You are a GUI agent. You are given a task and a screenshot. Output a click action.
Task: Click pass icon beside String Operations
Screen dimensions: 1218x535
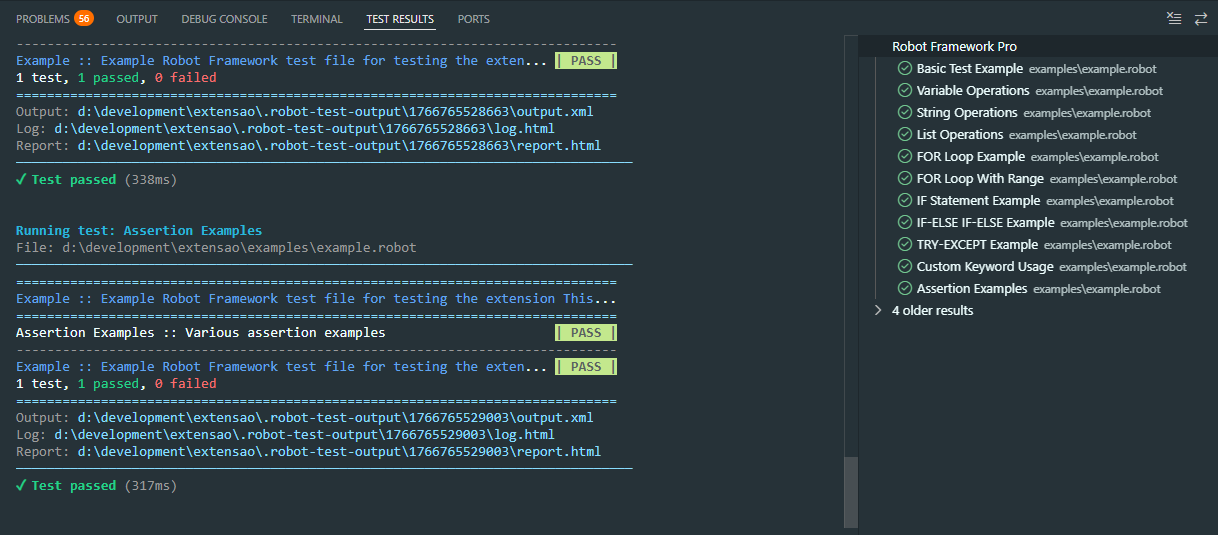click(x=904, y=113)
